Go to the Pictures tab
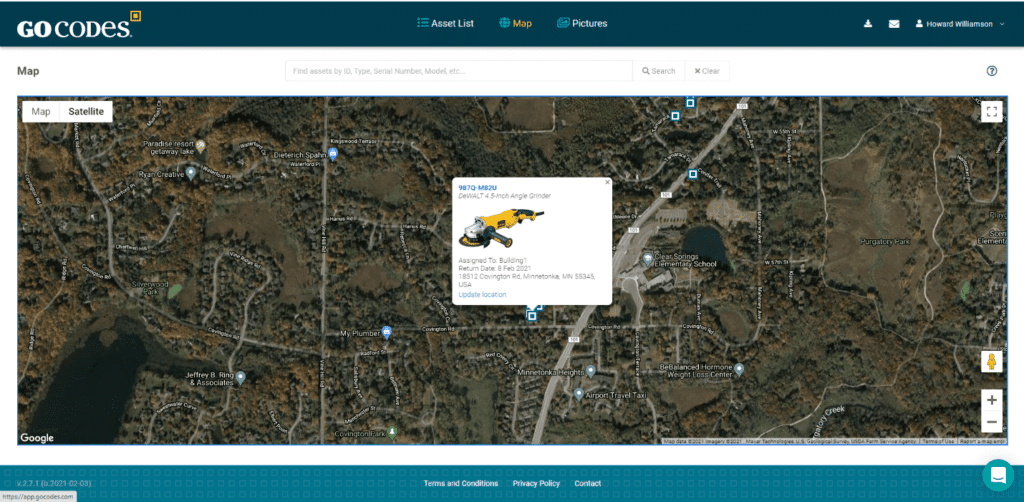1024x502 pixels. pos(582,23)
